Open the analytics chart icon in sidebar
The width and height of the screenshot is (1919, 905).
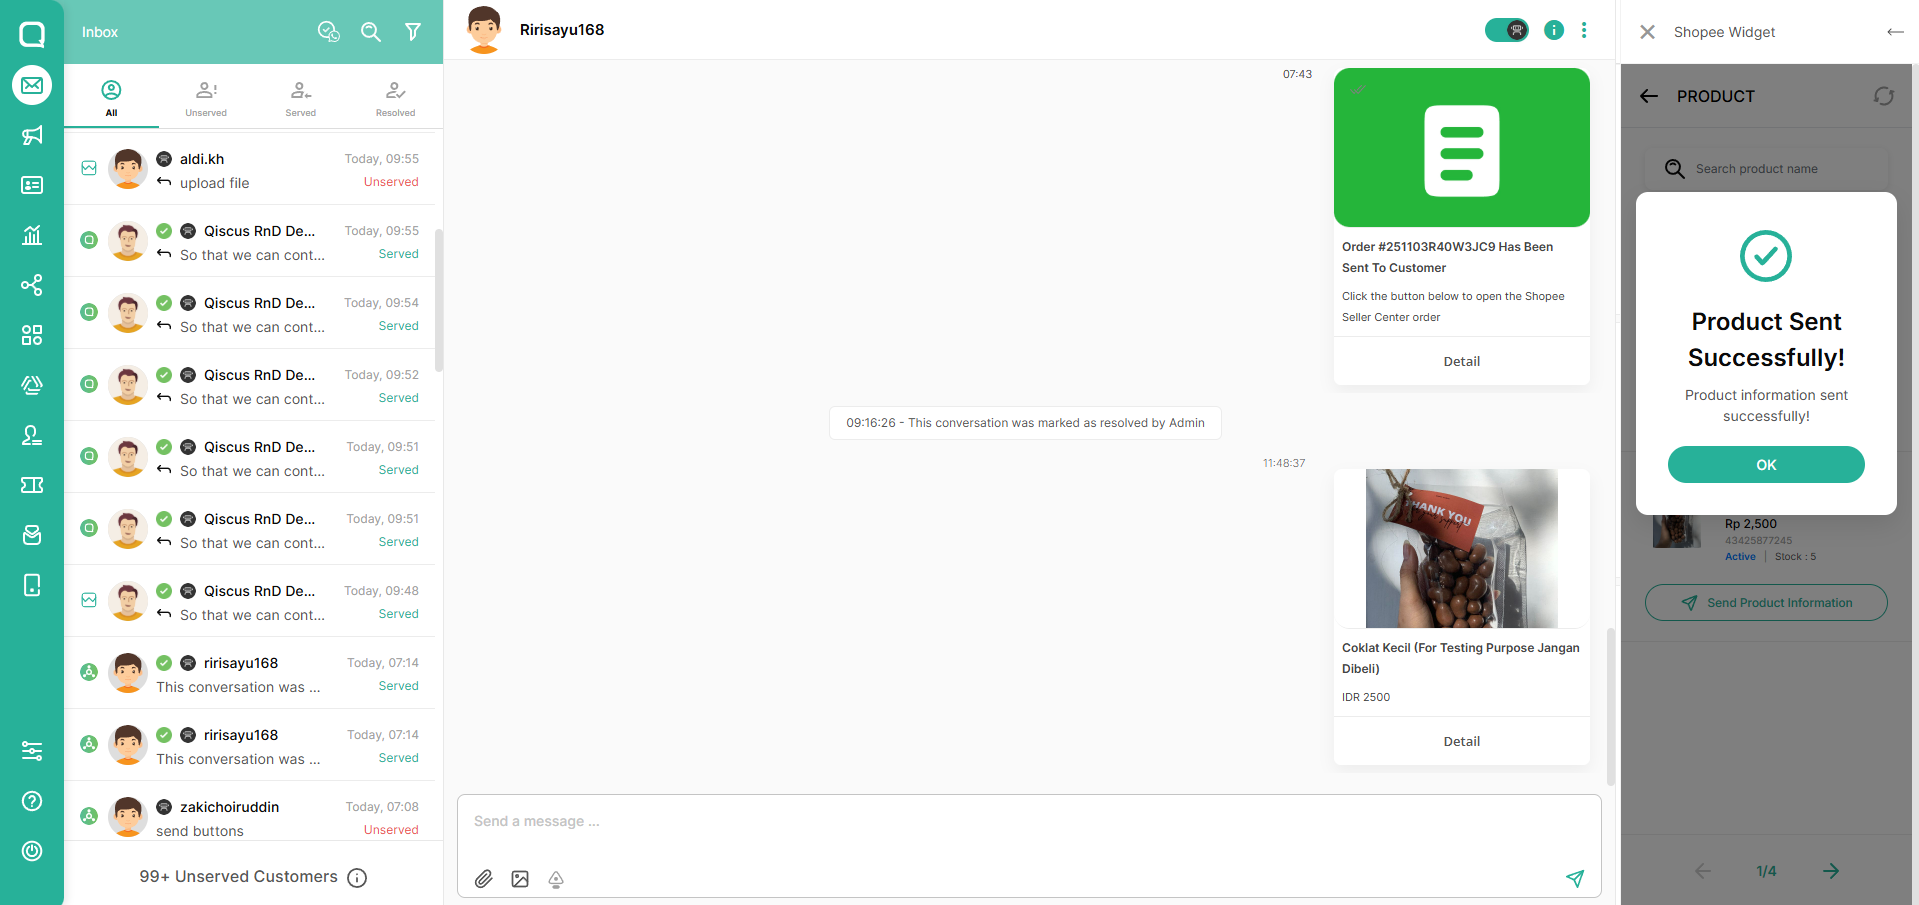click(32, 235)
